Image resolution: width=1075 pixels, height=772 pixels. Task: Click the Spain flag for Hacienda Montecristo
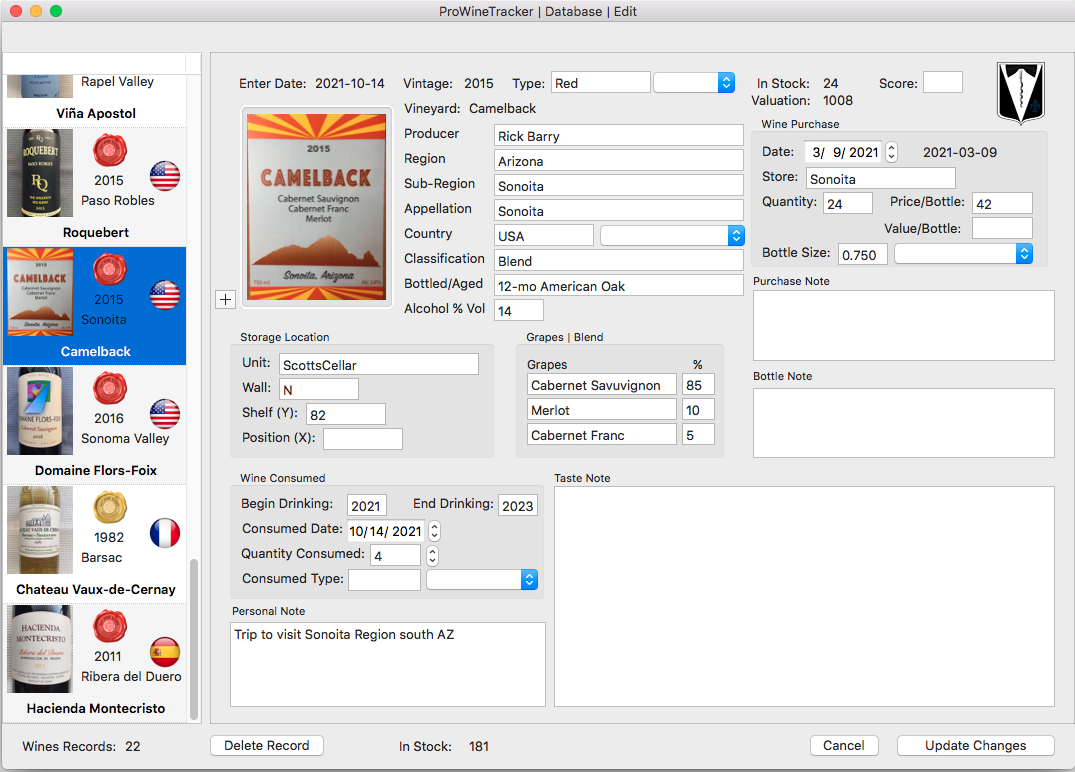(x=165, y=652)
